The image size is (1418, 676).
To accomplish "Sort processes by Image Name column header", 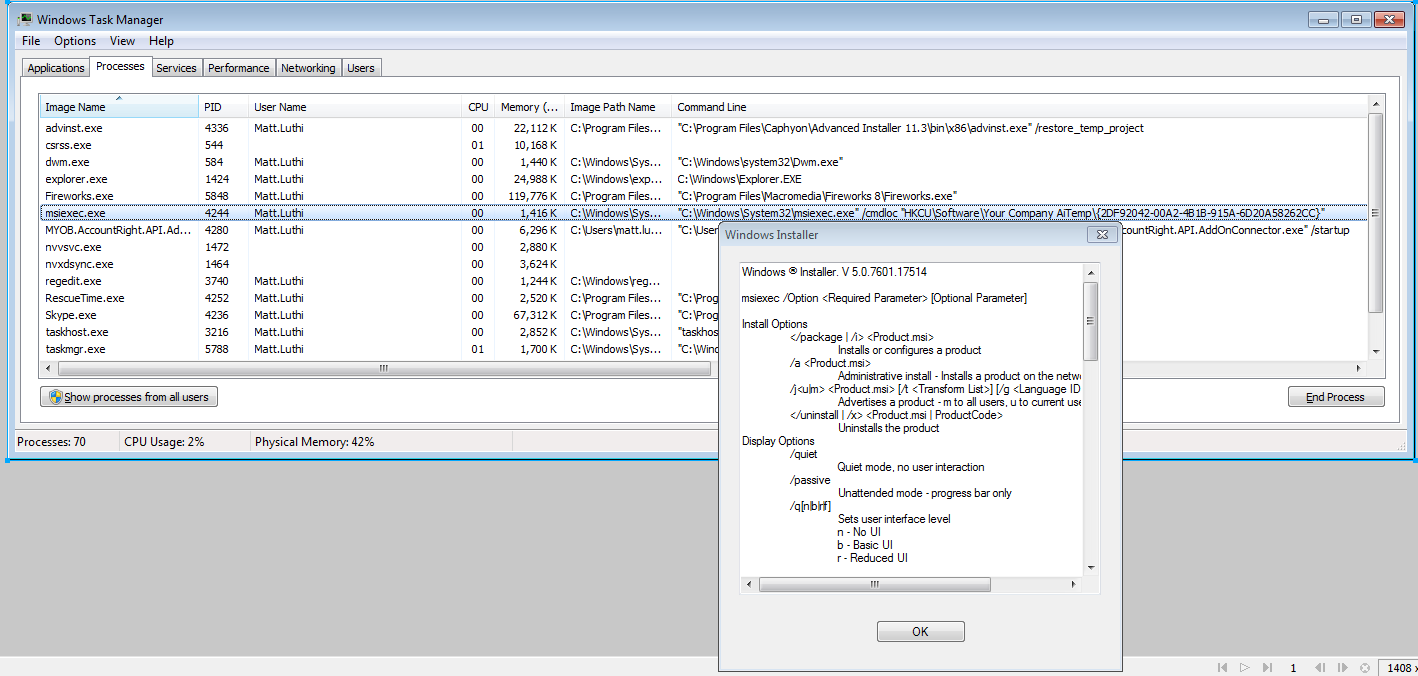I will [118, 107].
